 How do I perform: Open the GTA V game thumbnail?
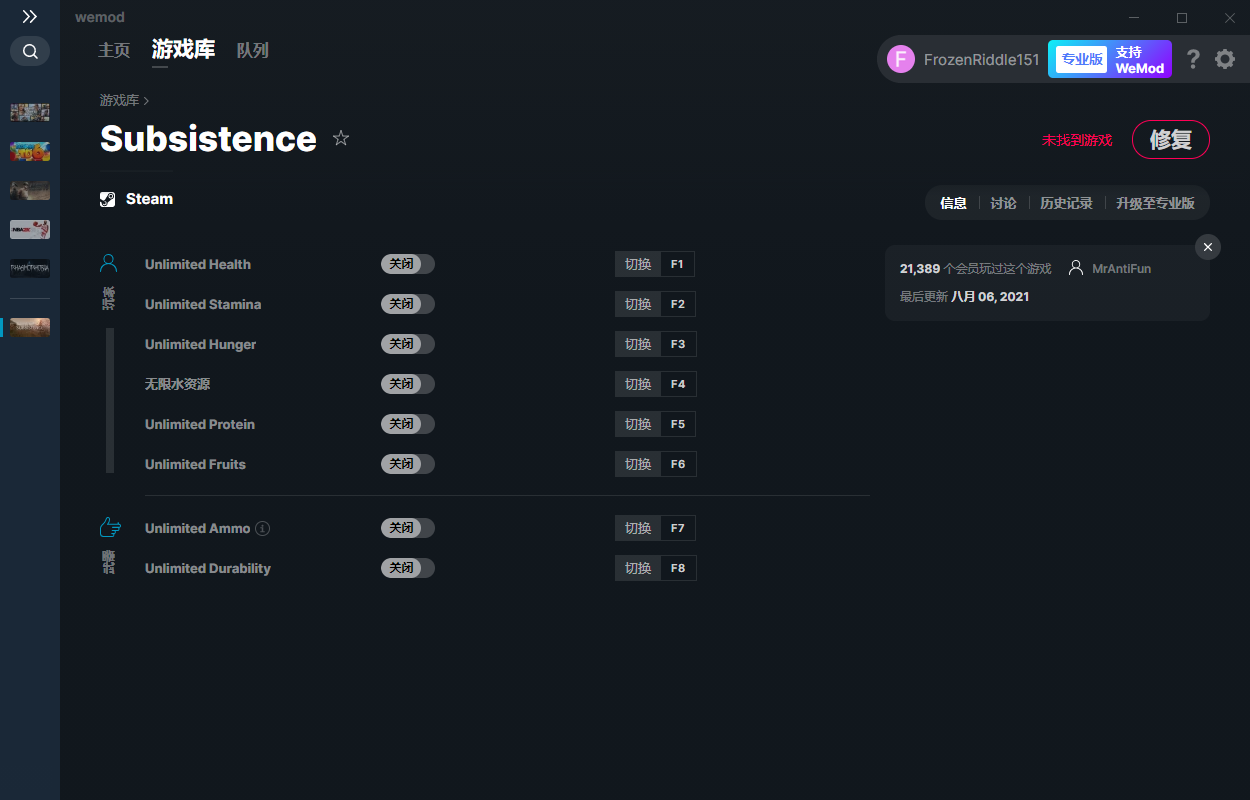pos(30,112)
